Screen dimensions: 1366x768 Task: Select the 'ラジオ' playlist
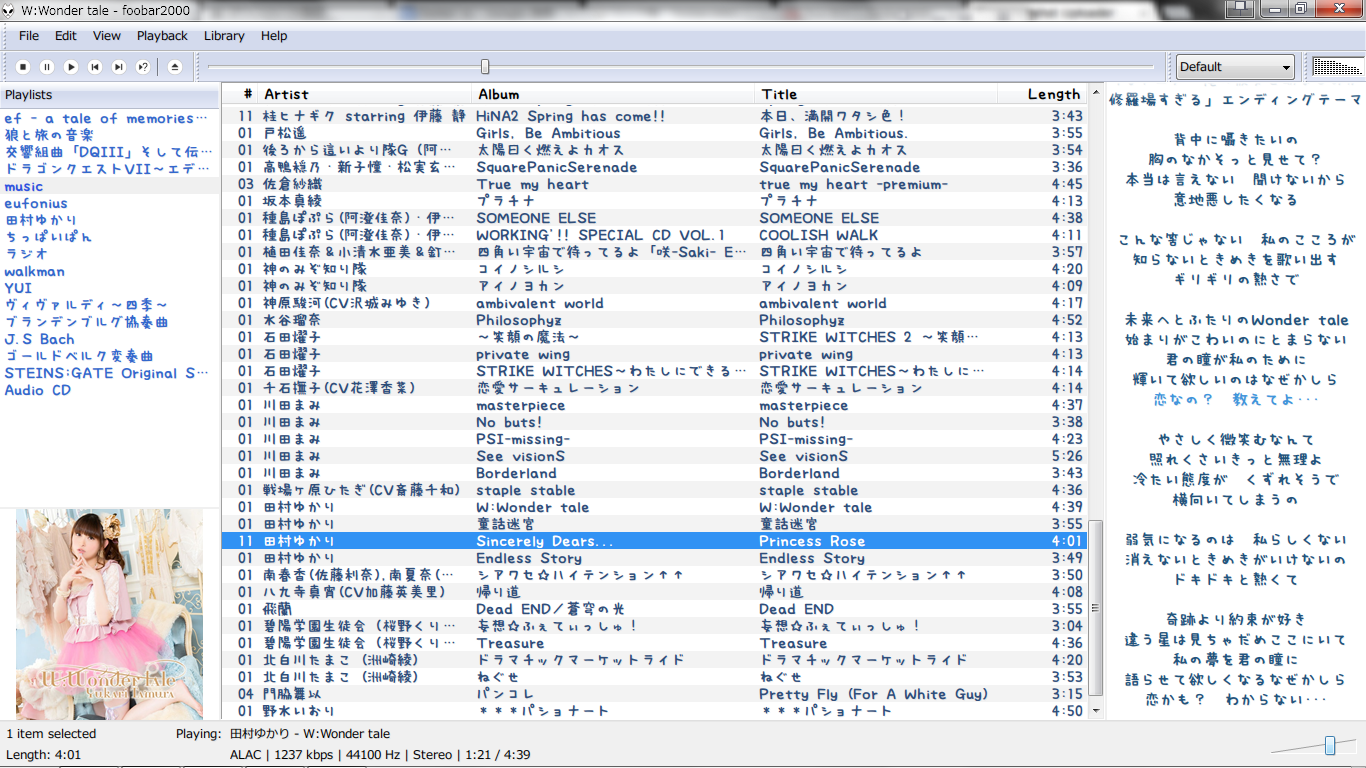[26, 254]
